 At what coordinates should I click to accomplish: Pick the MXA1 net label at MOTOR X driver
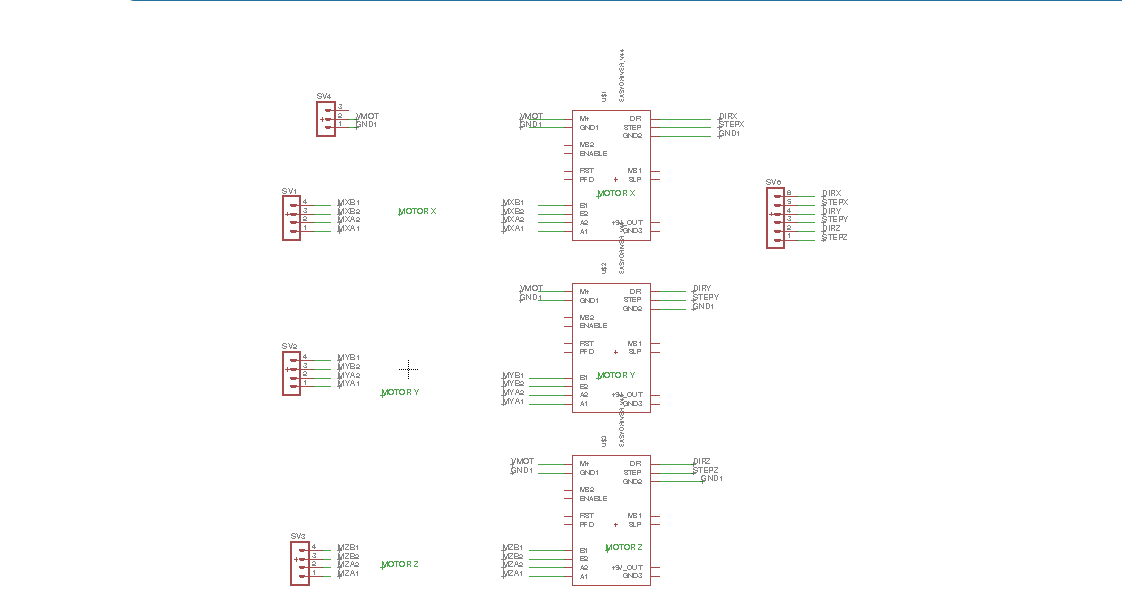click(513, 229)
